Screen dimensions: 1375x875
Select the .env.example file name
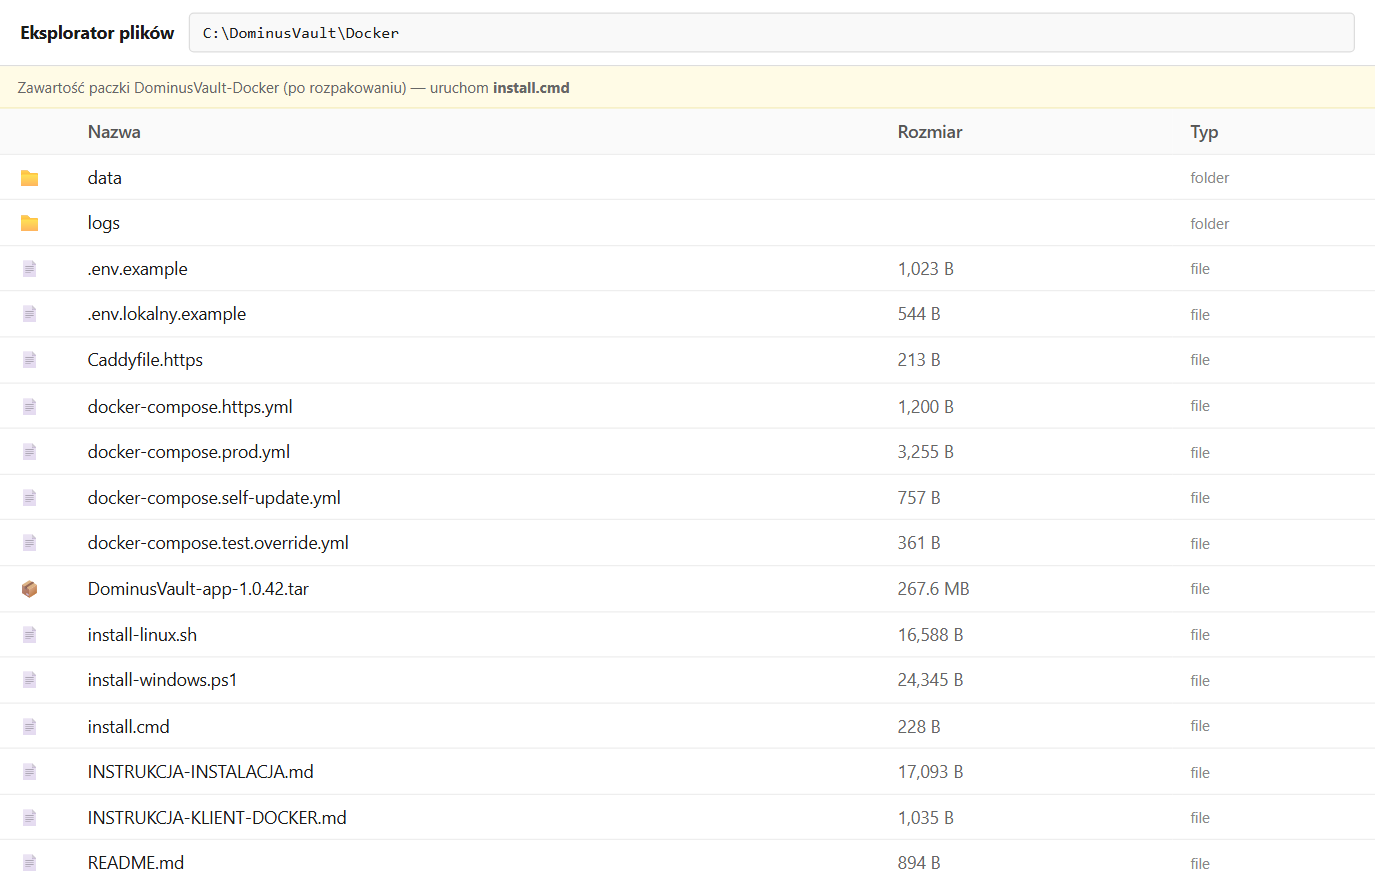tap(138, 269)
